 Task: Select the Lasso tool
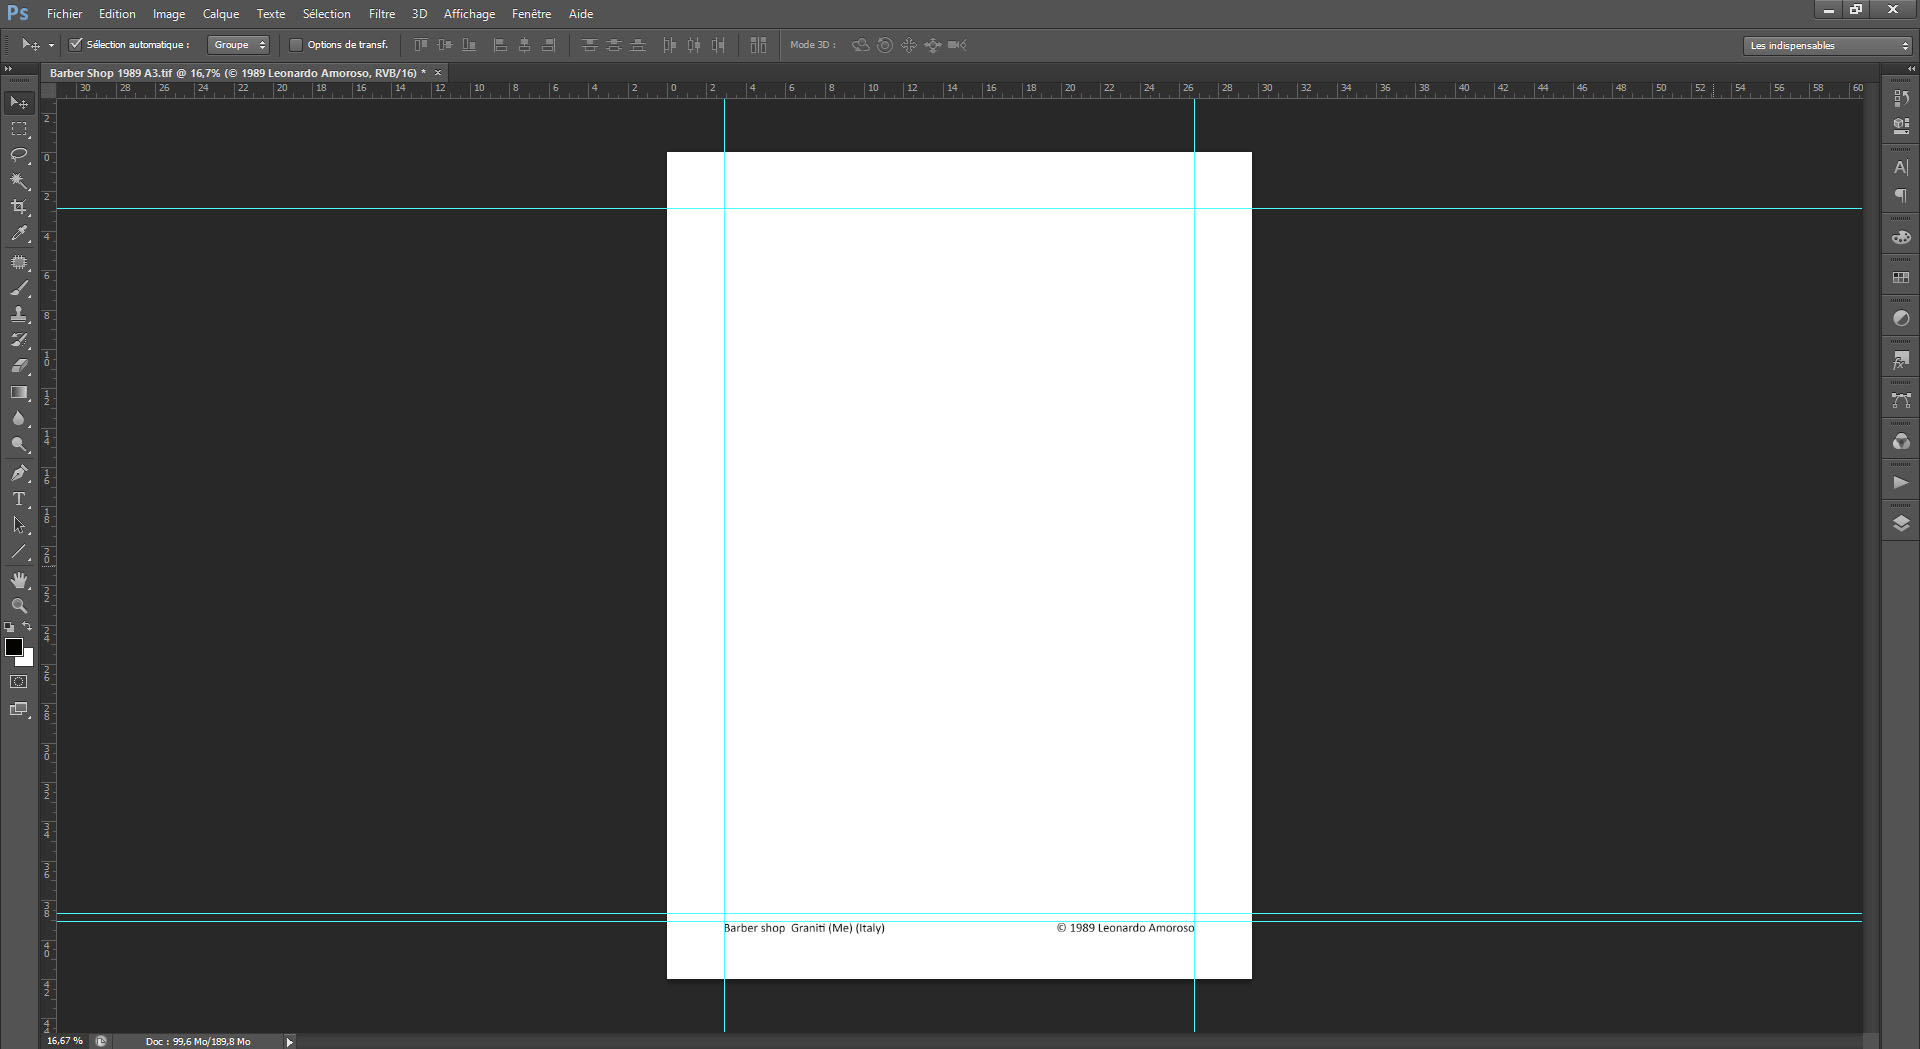coord(19,155)
